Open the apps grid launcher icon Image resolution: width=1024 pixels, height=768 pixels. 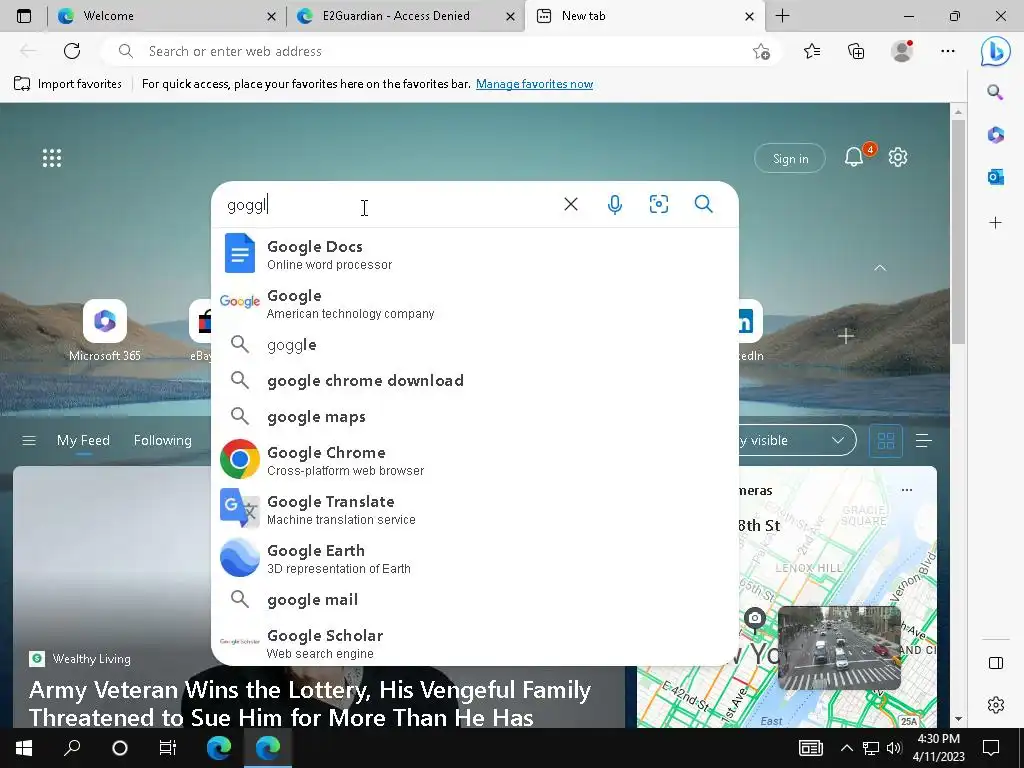52,158
